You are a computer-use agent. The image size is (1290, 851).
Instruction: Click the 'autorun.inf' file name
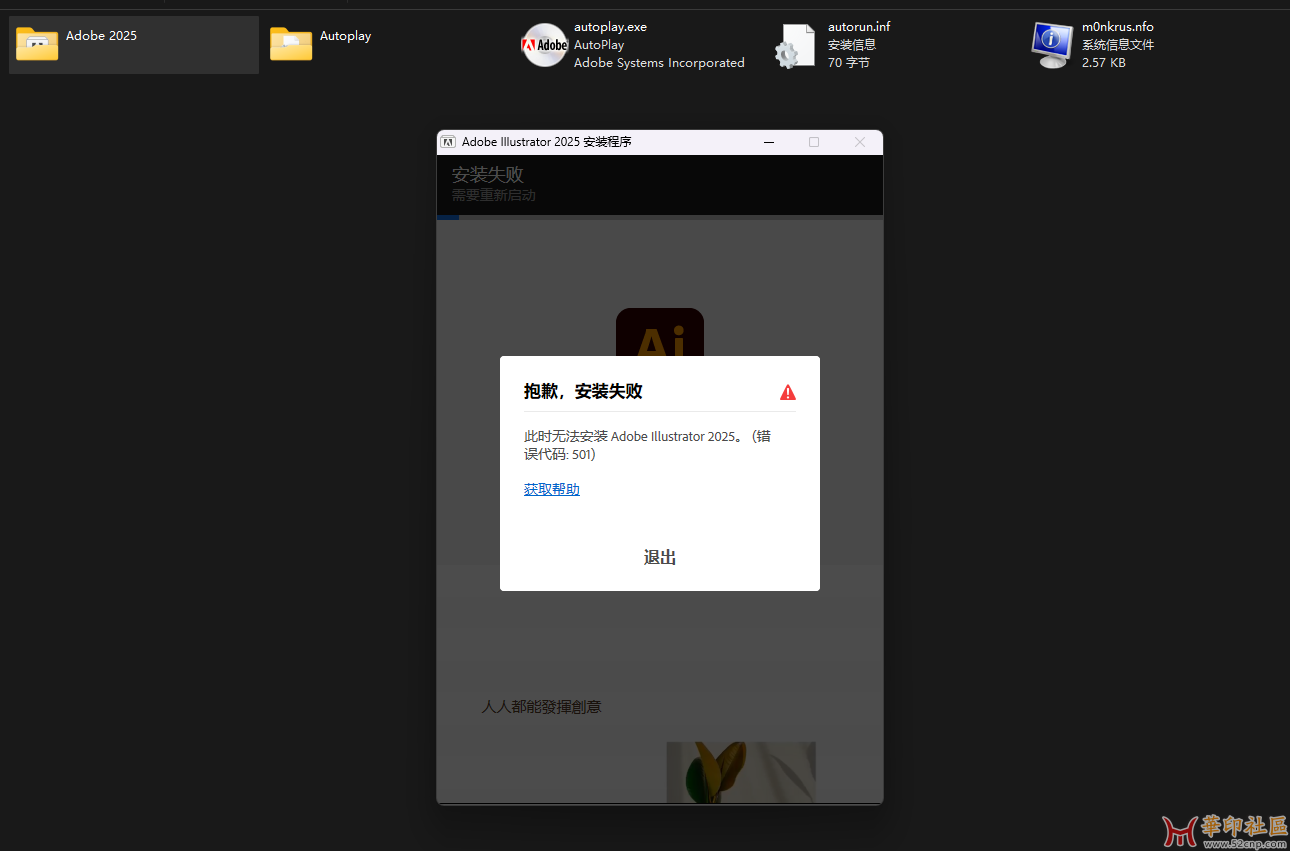click(x=859, y=27)
